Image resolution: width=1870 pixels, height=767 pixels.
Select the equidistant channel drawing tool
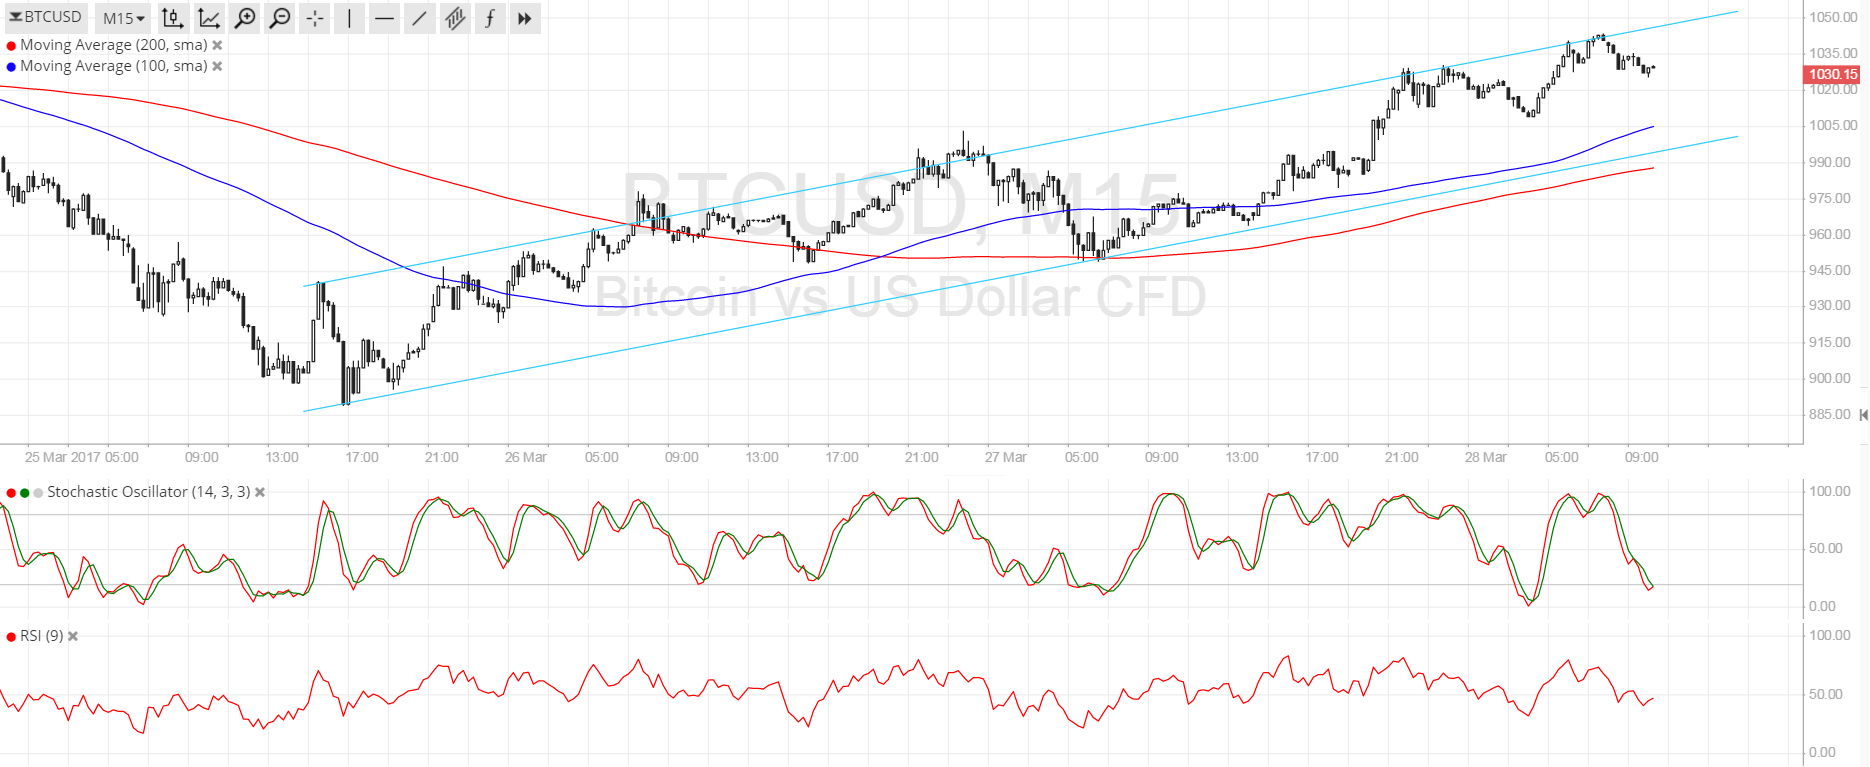point(455,18)
